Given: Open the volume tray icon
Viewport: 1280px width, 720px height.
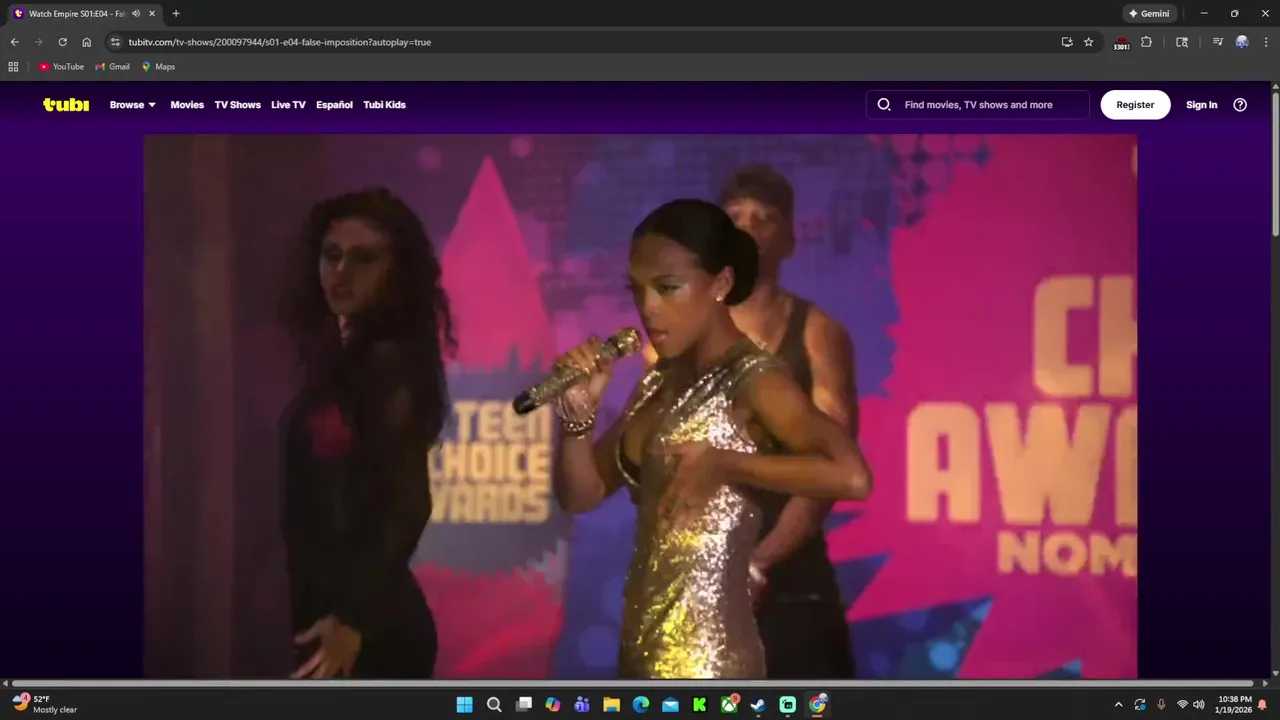Looking at the screenshot, I should 1198,705.
